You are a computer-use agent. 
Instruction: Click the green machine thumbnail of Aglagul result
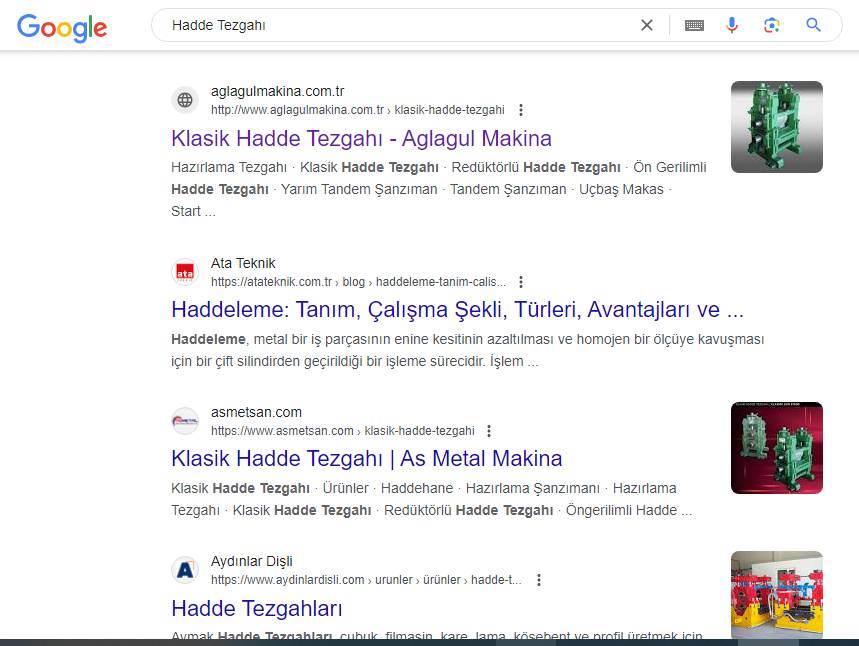[776, 127]
